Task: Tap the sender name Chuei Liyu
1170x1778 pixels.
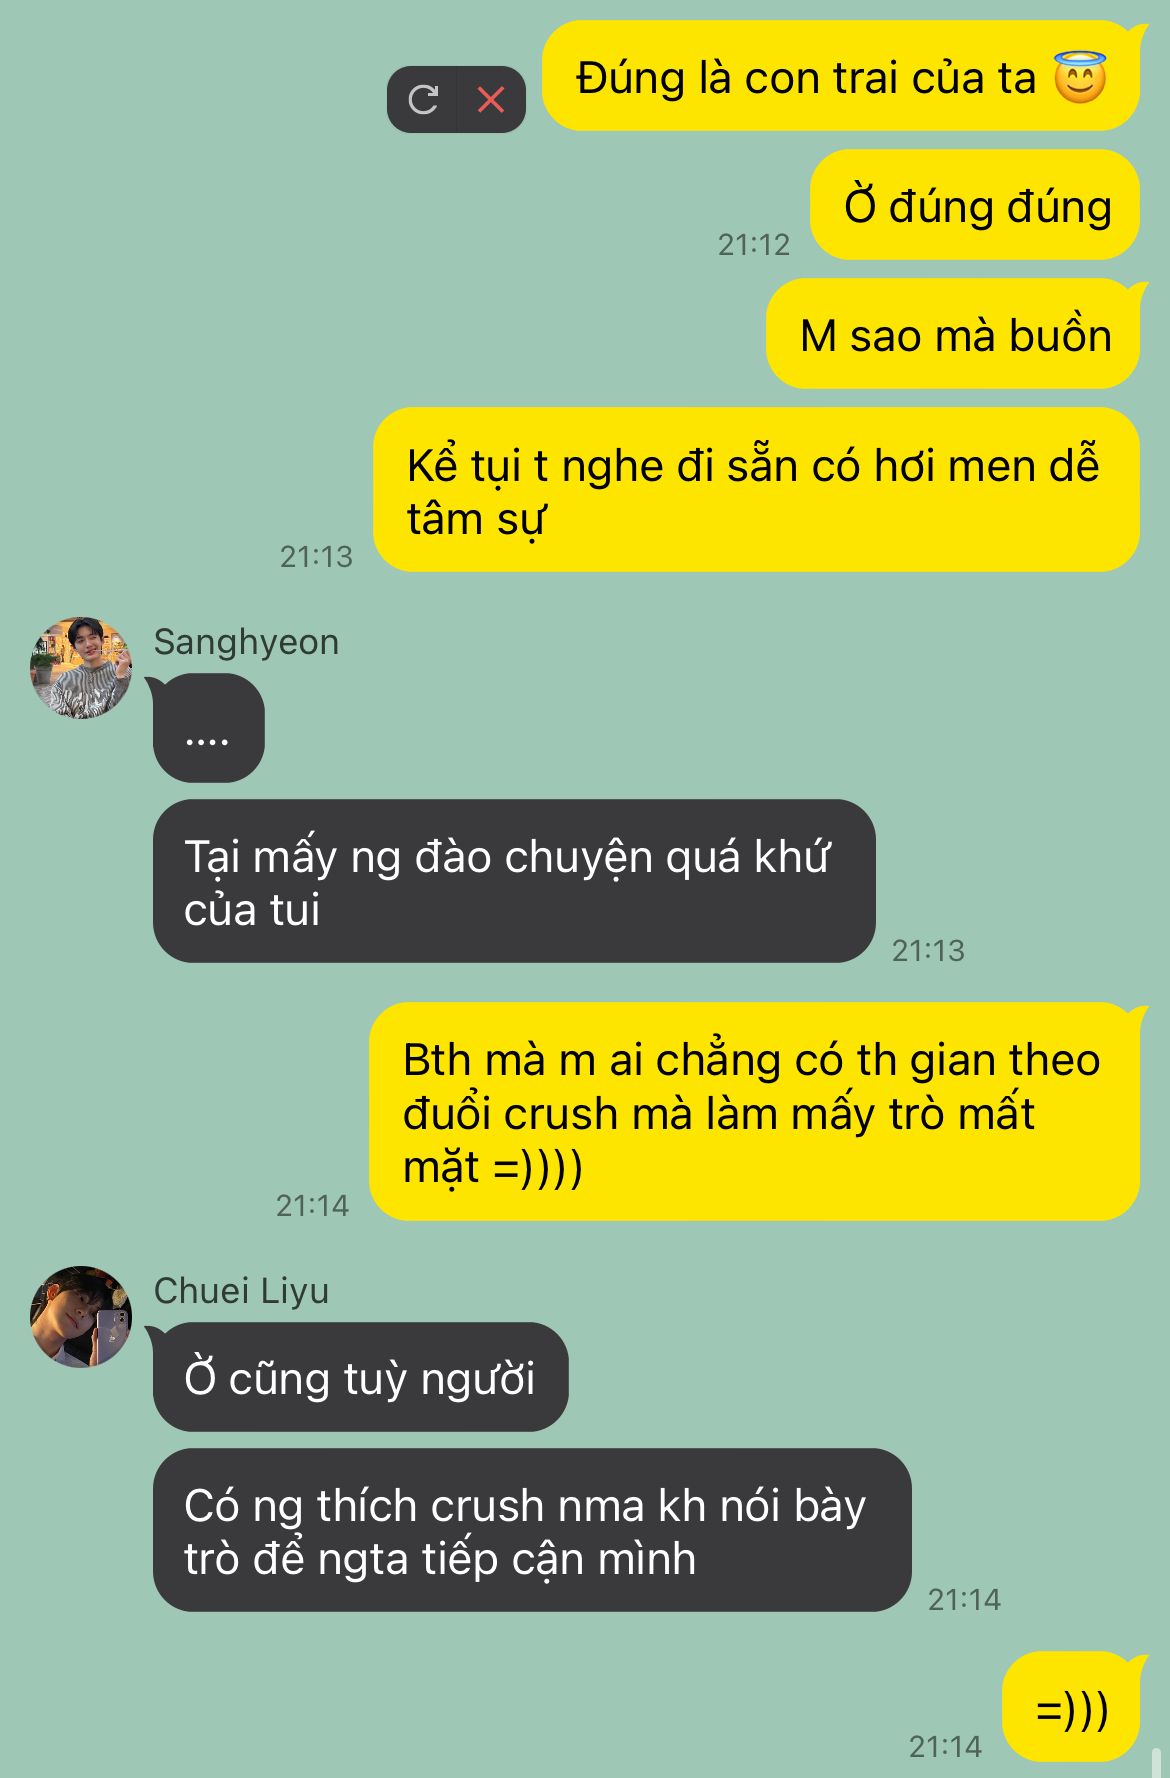Action: tap(241, 1291)
